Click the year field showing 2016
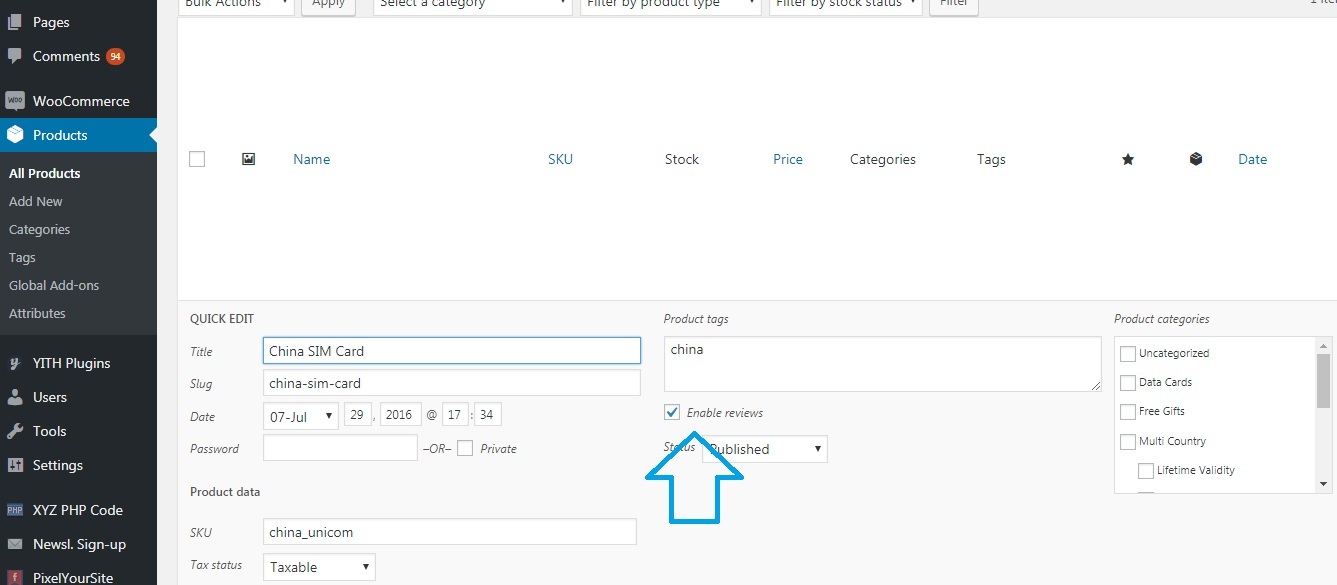Image resolution: width=1337 pixels, height=585 pixels. (399, 415)
